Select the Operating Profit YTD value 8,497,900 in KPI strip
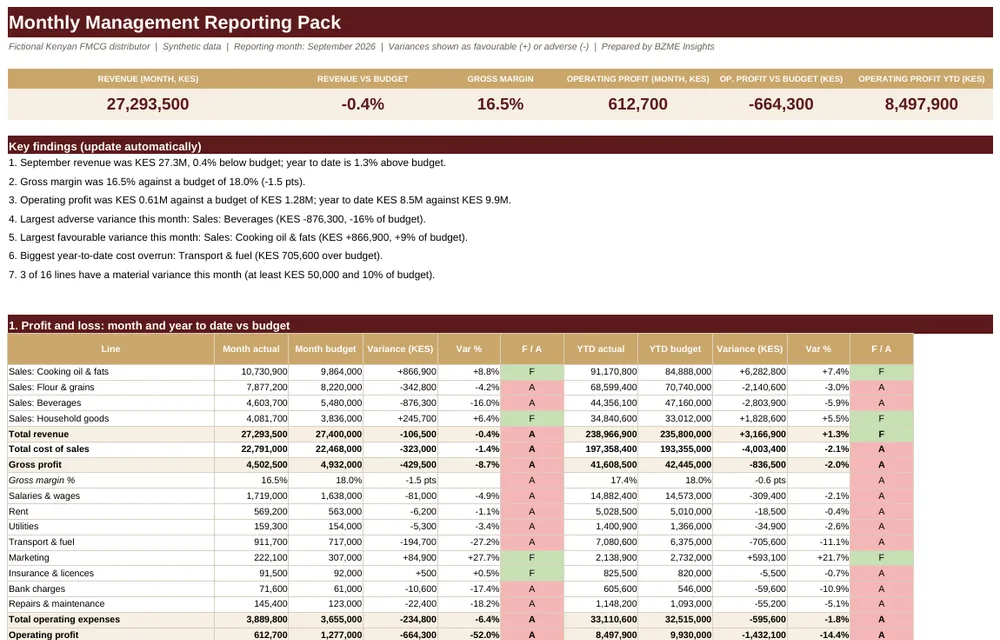The image size is (1000, 640). [x=921, y=104]
